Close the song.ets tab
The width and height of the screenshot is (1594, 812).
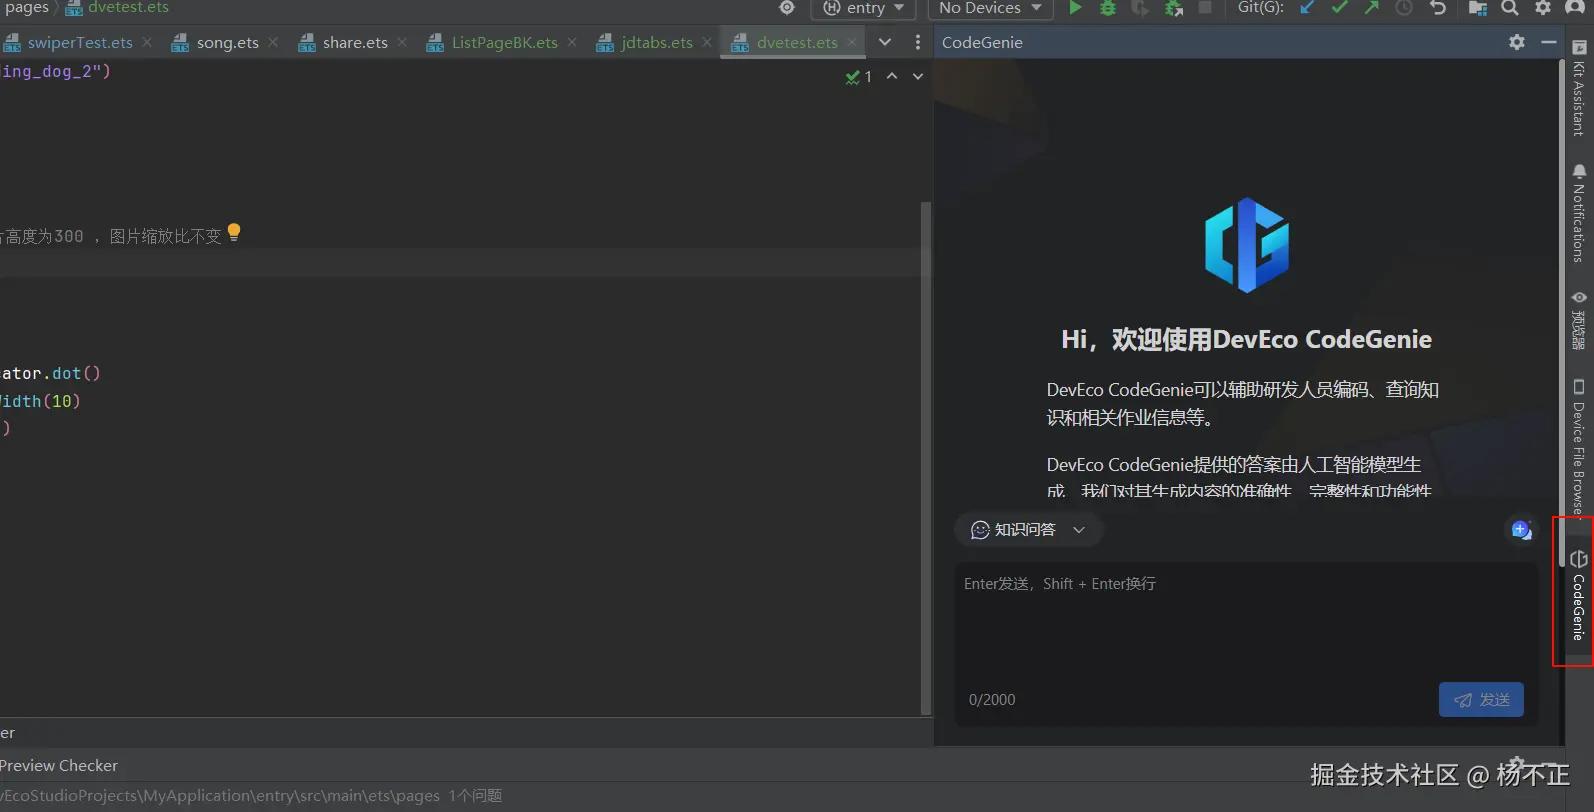[273, 42]
